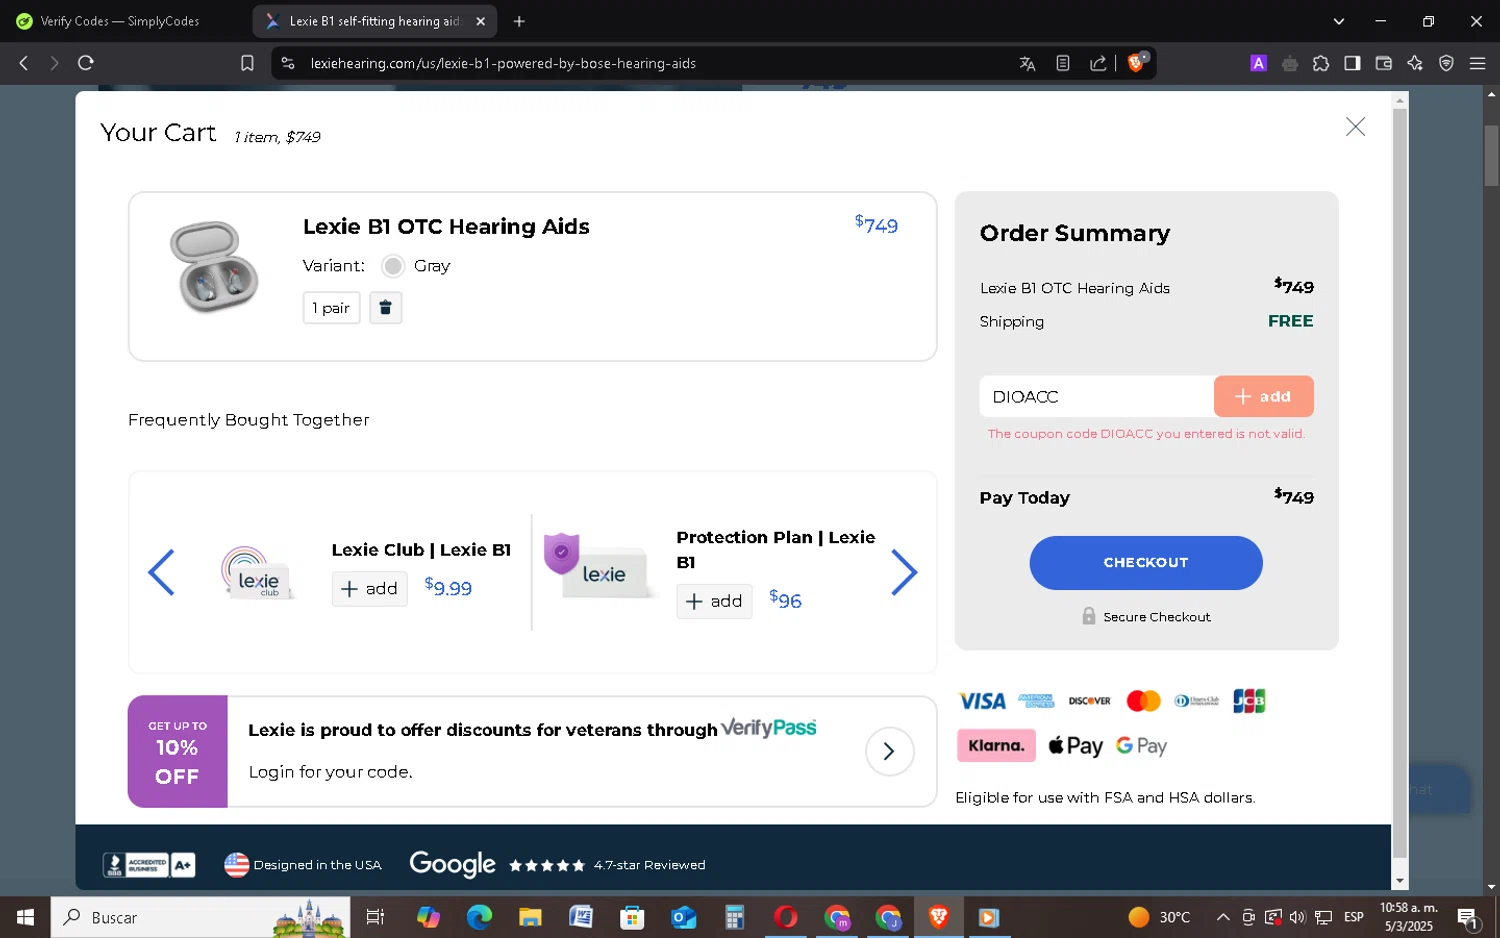Click the BBB Accredited Business badge
The image size is (1500, 938).
(149, 865)
